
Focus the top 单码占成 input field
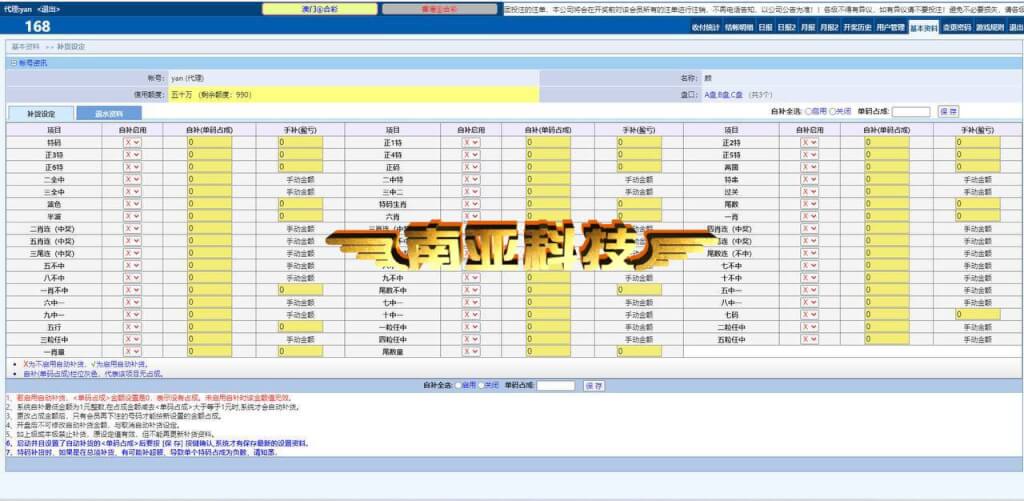point(910,112)
